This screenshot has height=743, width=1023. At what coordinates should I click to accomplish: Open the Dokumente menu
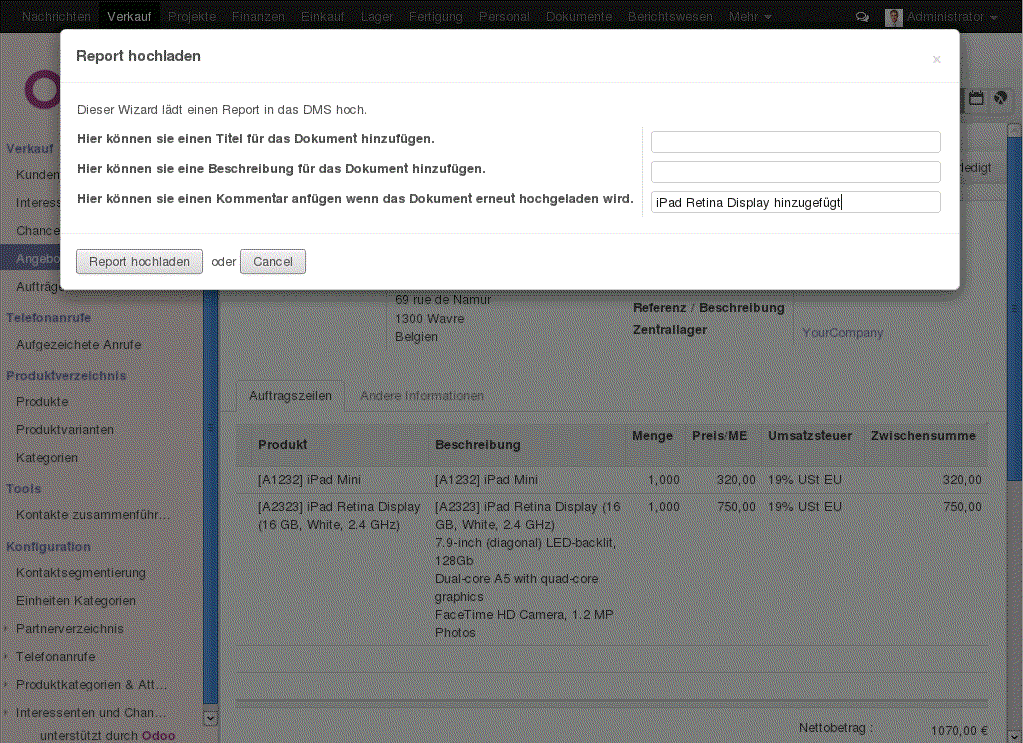[579, 17]
